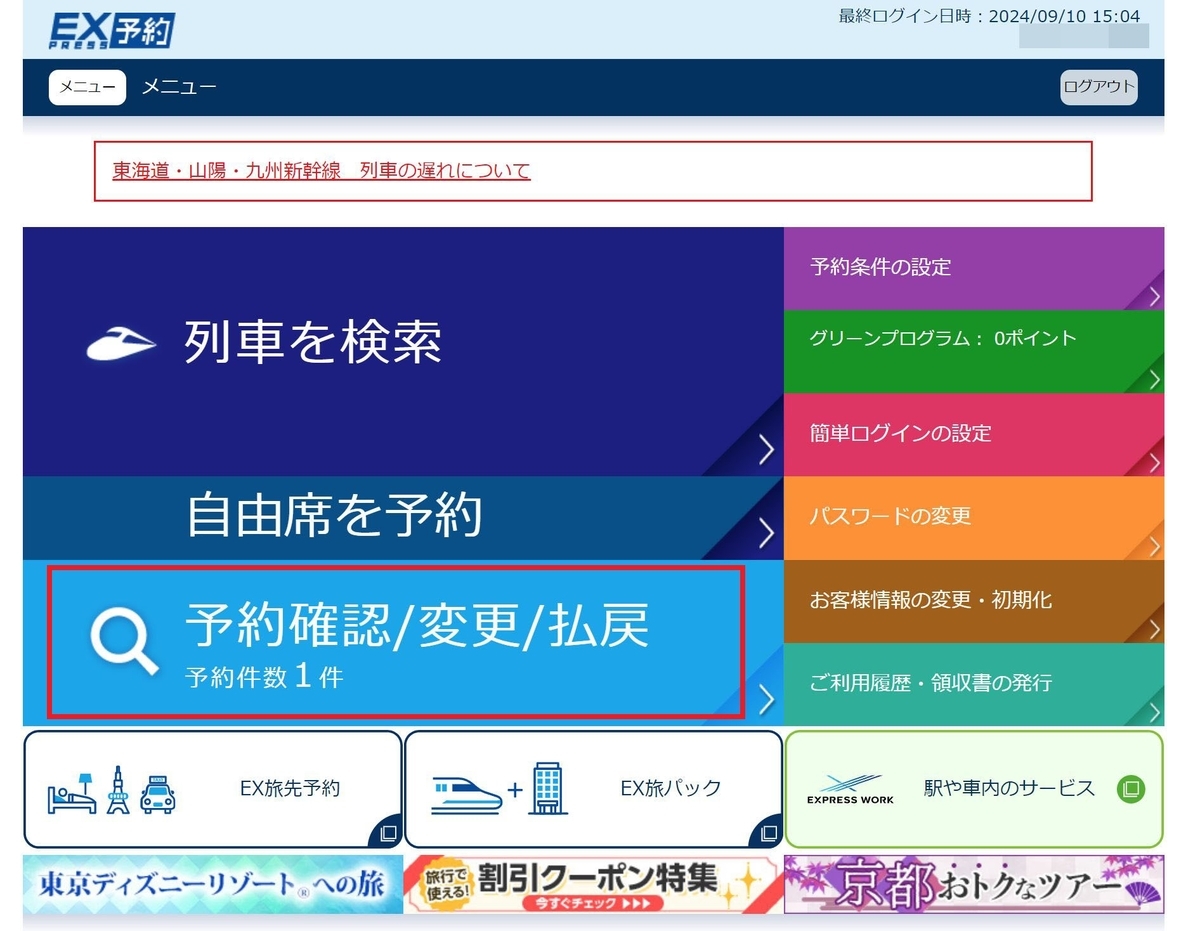This screenshot has width=1200, height=931.
Task: Click the メニュー page title text in the navy bar
Action: (x=179, y=87)
